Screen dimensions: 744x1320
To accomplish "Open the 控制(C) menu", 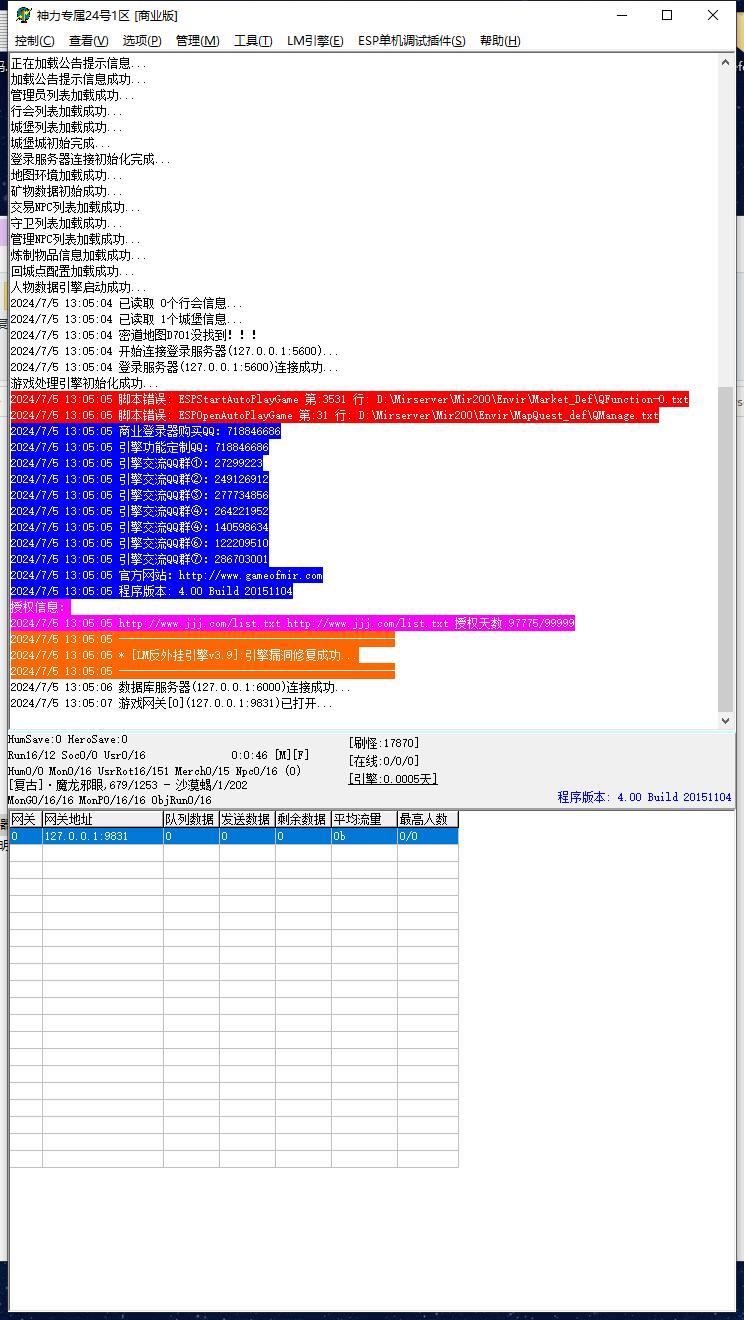I will click(x=35, y=41).
